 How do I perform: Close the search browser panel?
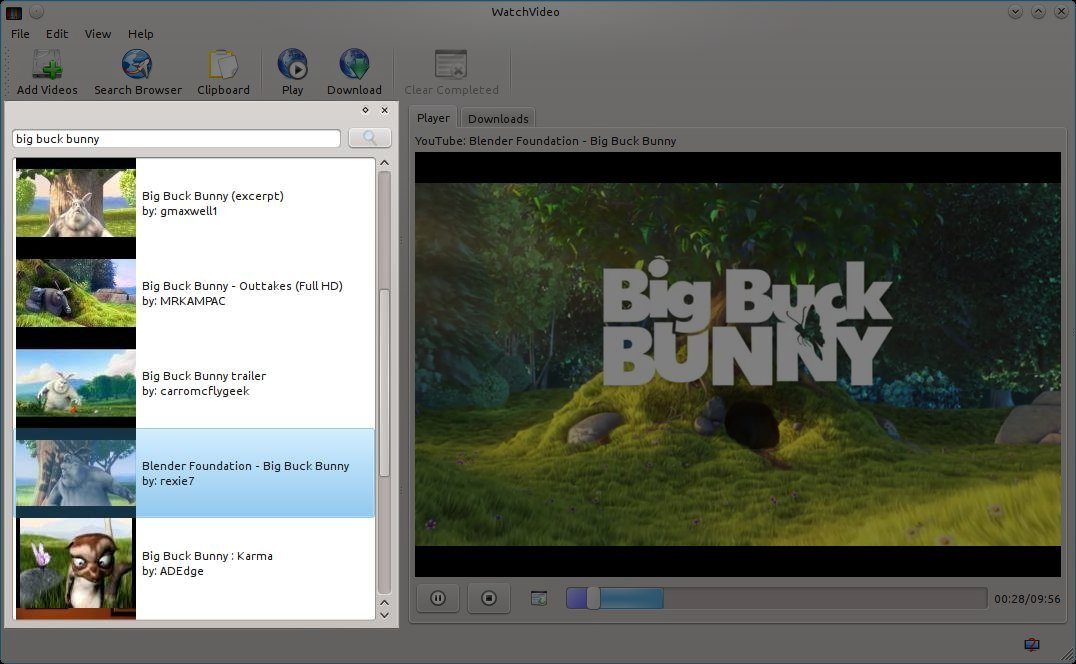(385, 110)
